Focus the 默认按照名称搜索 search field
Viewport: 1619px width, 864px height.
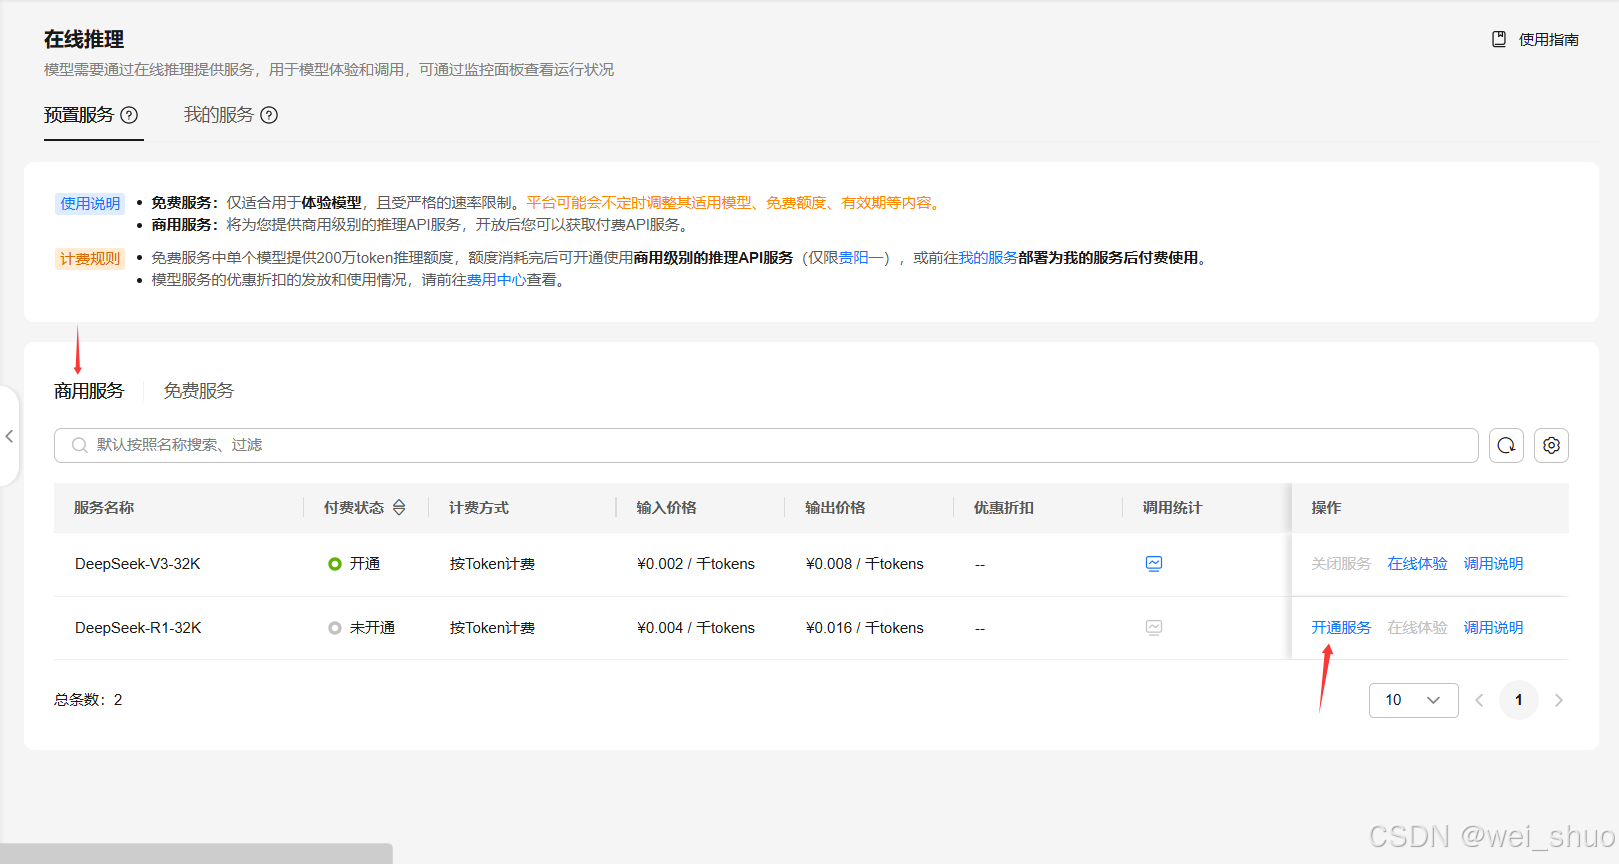766,445
